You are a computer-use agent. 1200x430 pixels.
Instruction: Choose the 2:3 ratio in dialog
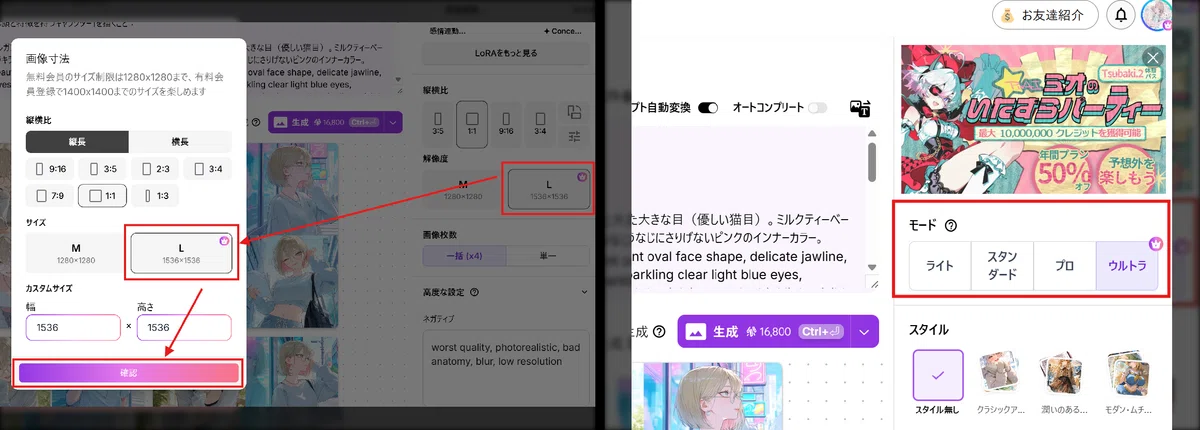point(156,170)
